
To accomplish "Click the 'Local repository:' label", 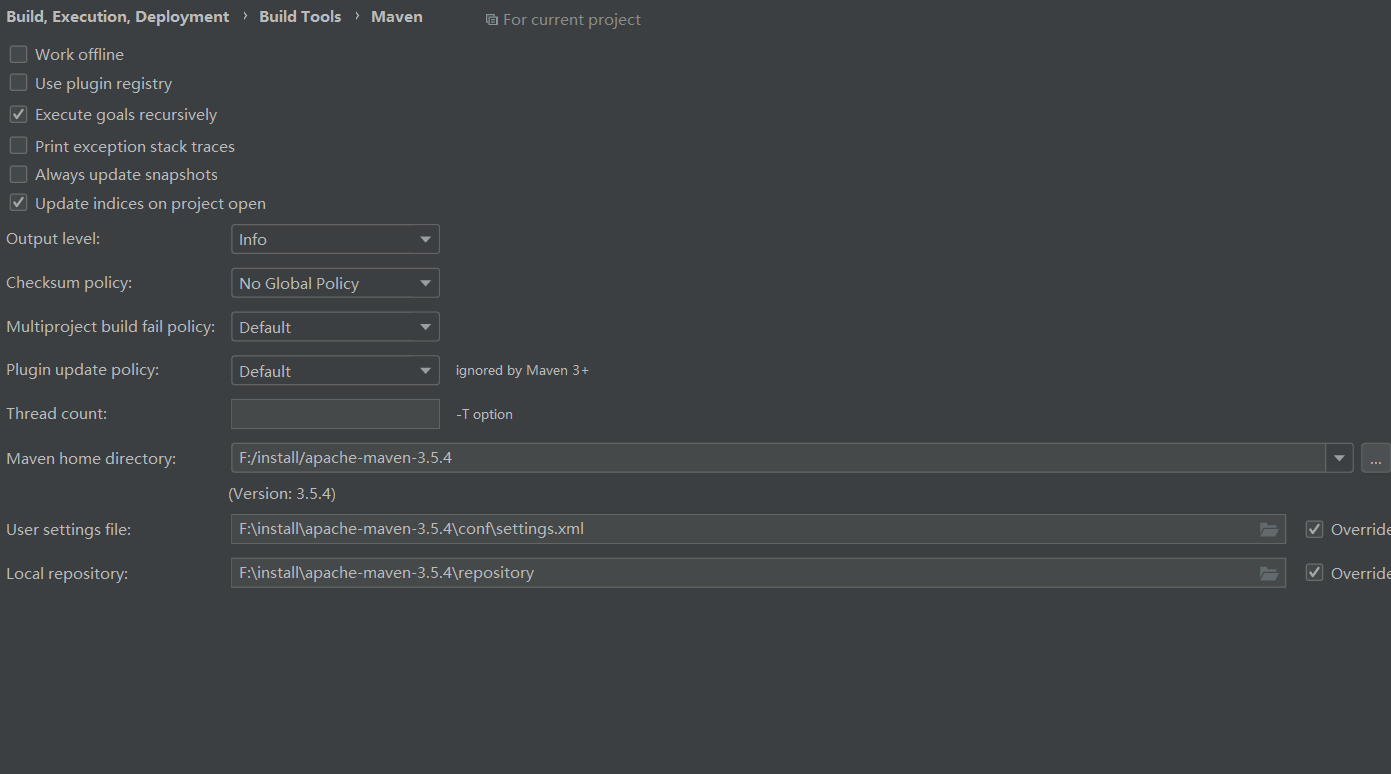I will 67,574.
